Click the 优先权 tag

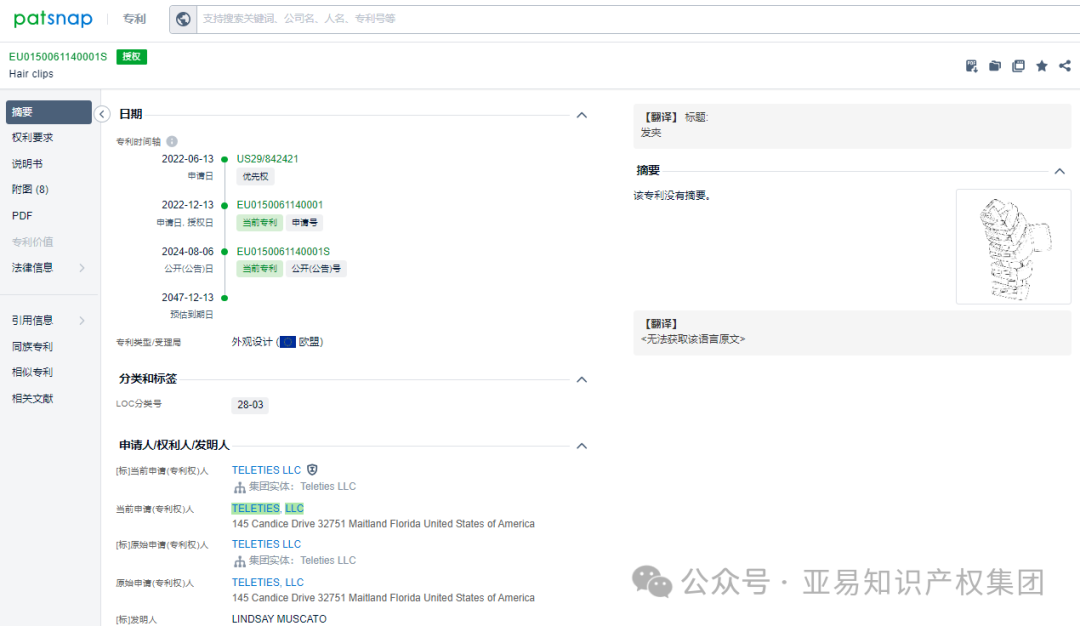pyautogui.click(x=256, y=177)
